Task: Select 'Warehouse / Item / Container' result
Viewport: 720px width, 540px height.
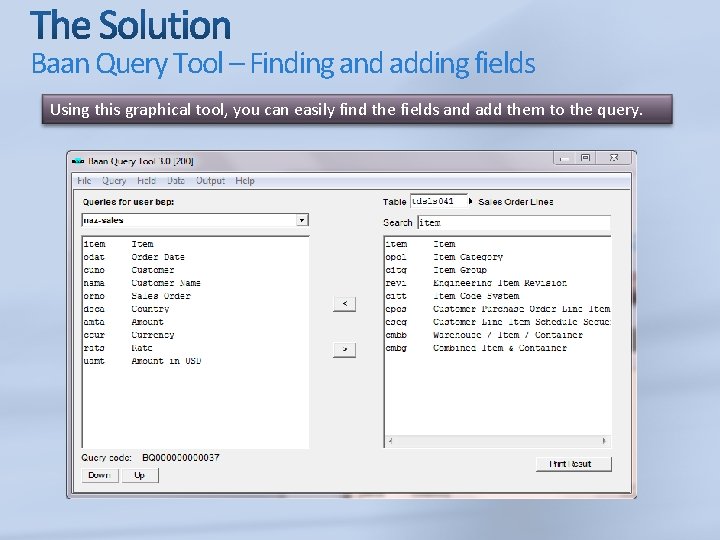Action: pos(498,335)
